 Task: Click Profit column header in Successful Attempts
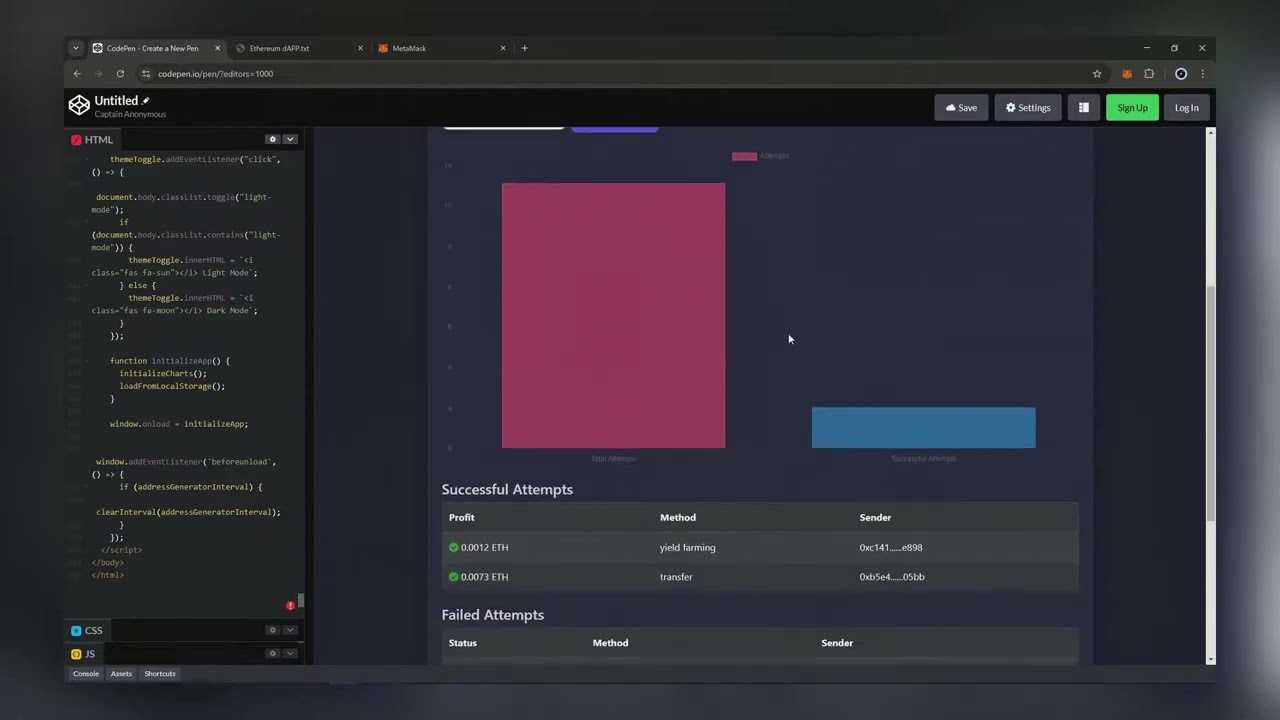pos(461,517)
